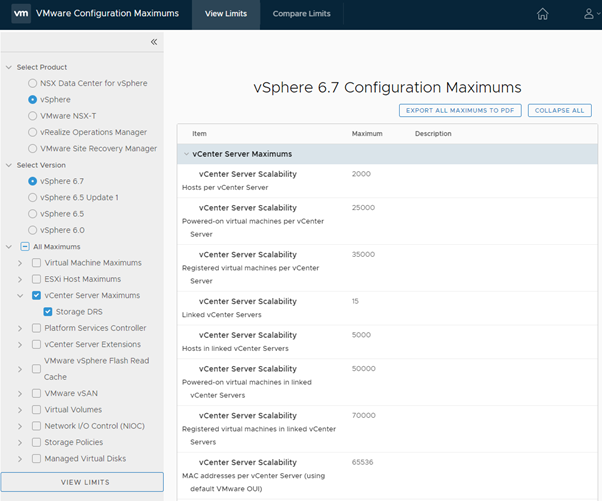Screen dimensions: 602x501
Task: Expand the Storage Policies node
Action: pos(20,443)
